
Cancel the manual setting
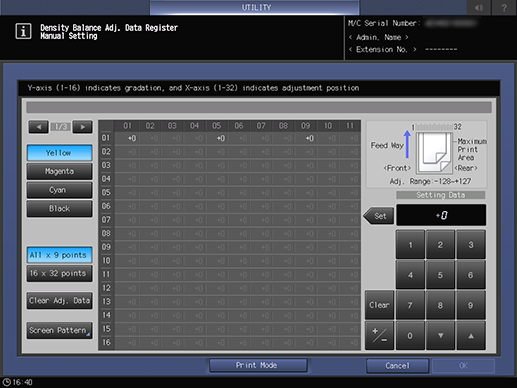(397, 366)
